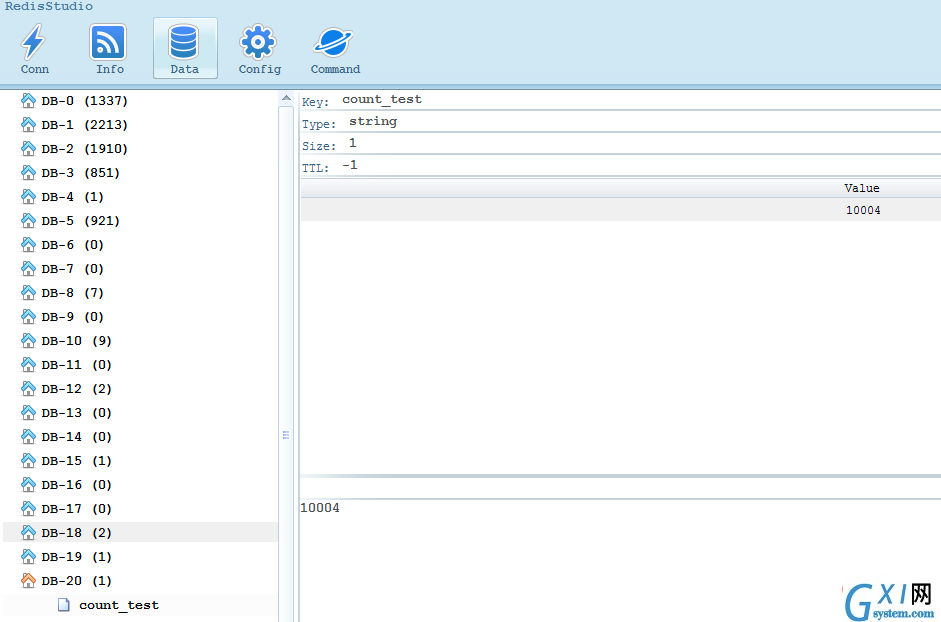Image resolution: width=941 pixels, height=622 pixels.
Task: Click the file icon beside count_test
Action: click(64, 605)
